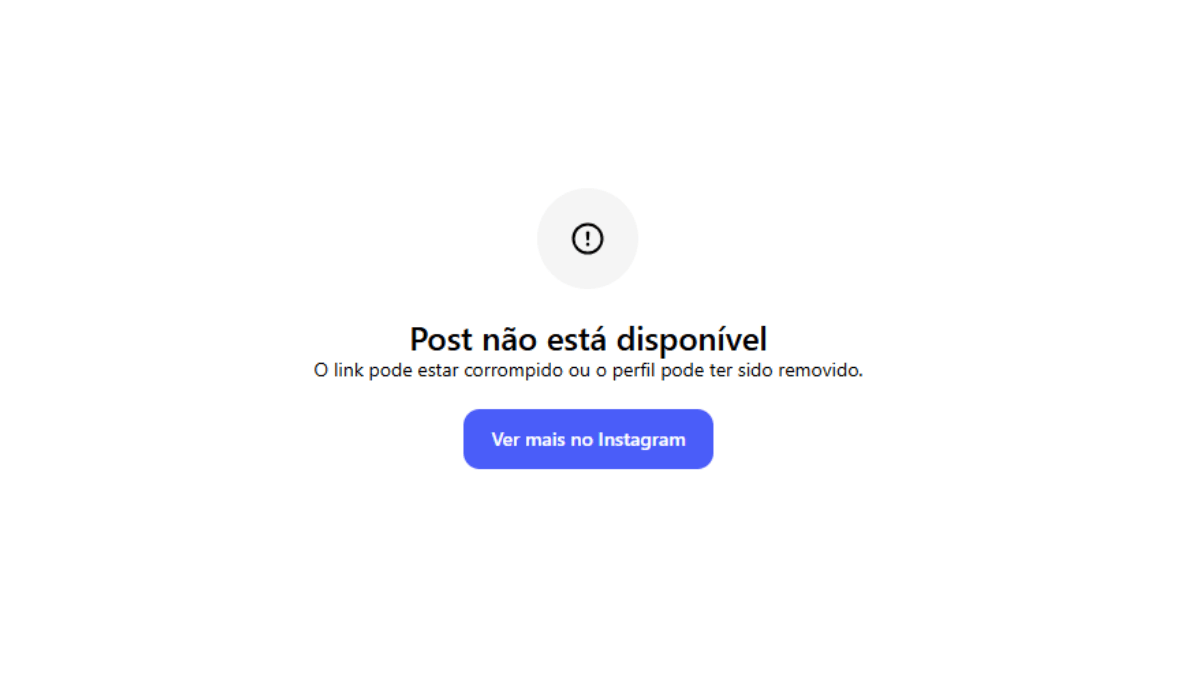The width and height of the screenshot is (1200, 675).
Task: Click the word 'não' in the title
Action: (510, 339)
